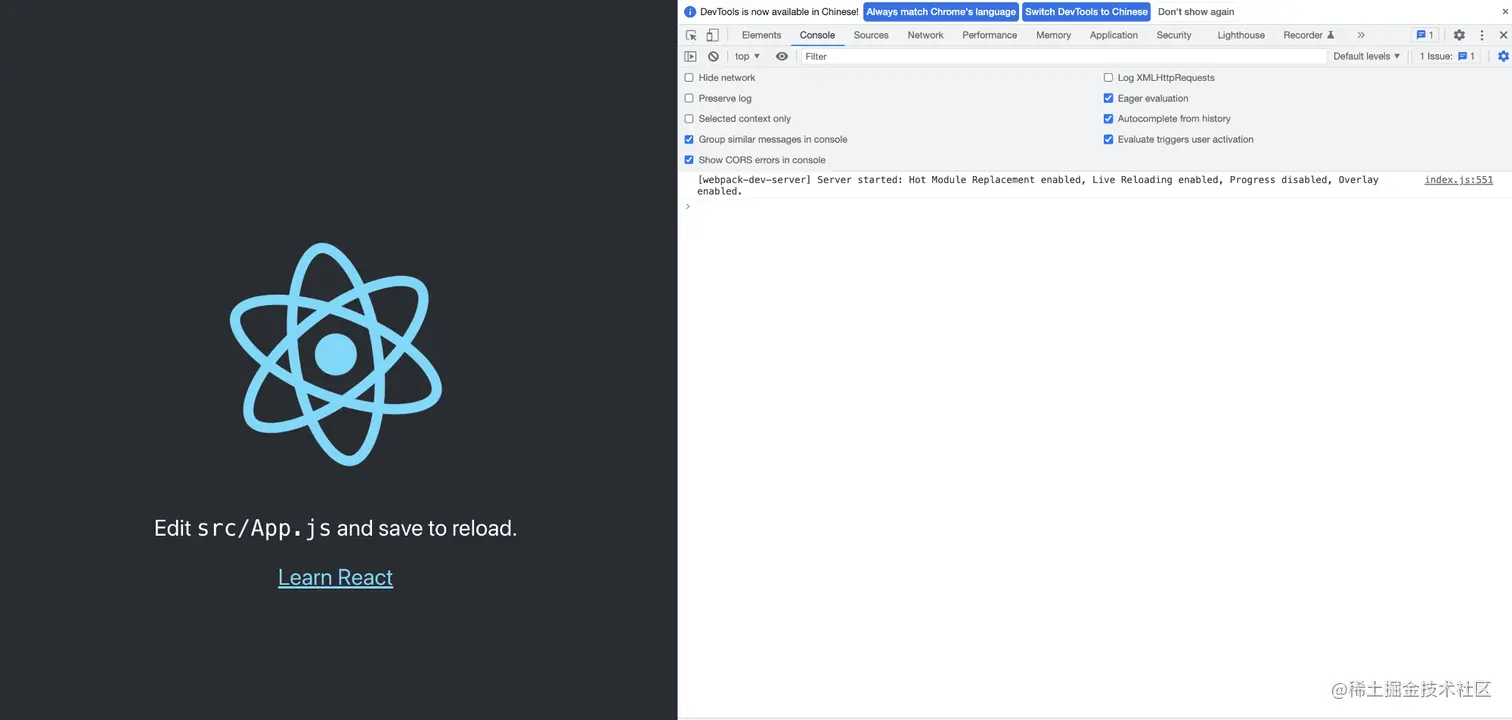The height and width of the screenshot is (720, 1512).
Task: Open the Security tab
Action: click(x=1174, y=35)
